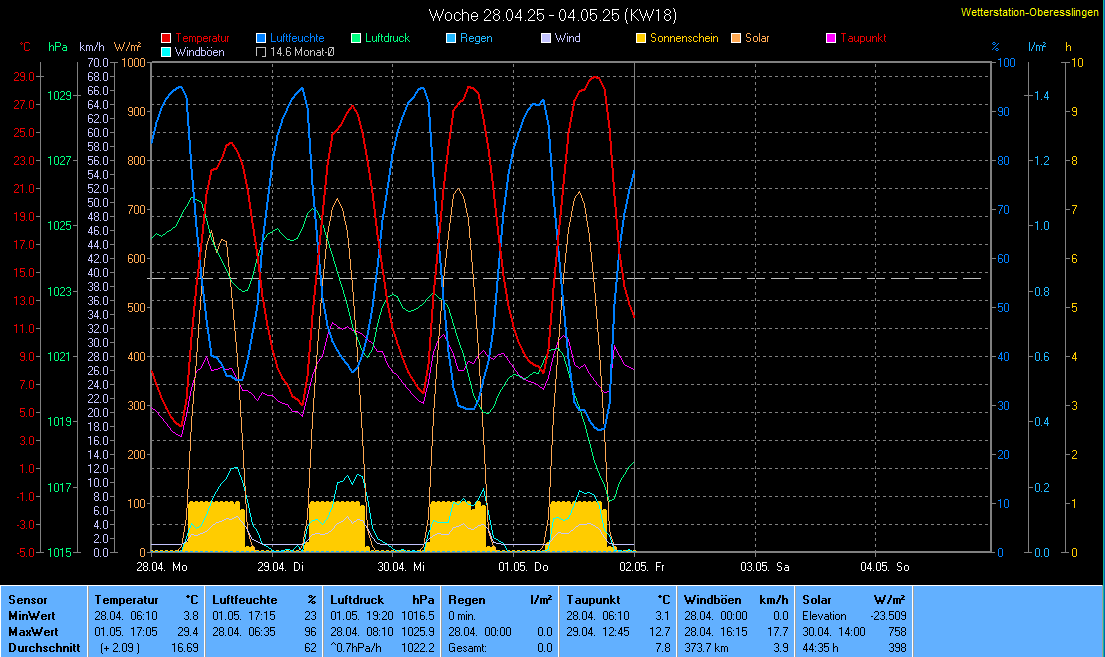Click the 'Sensor' table header
Image resolution: width=1105 pixels, height=657 pixels.
tap(27, 600)
